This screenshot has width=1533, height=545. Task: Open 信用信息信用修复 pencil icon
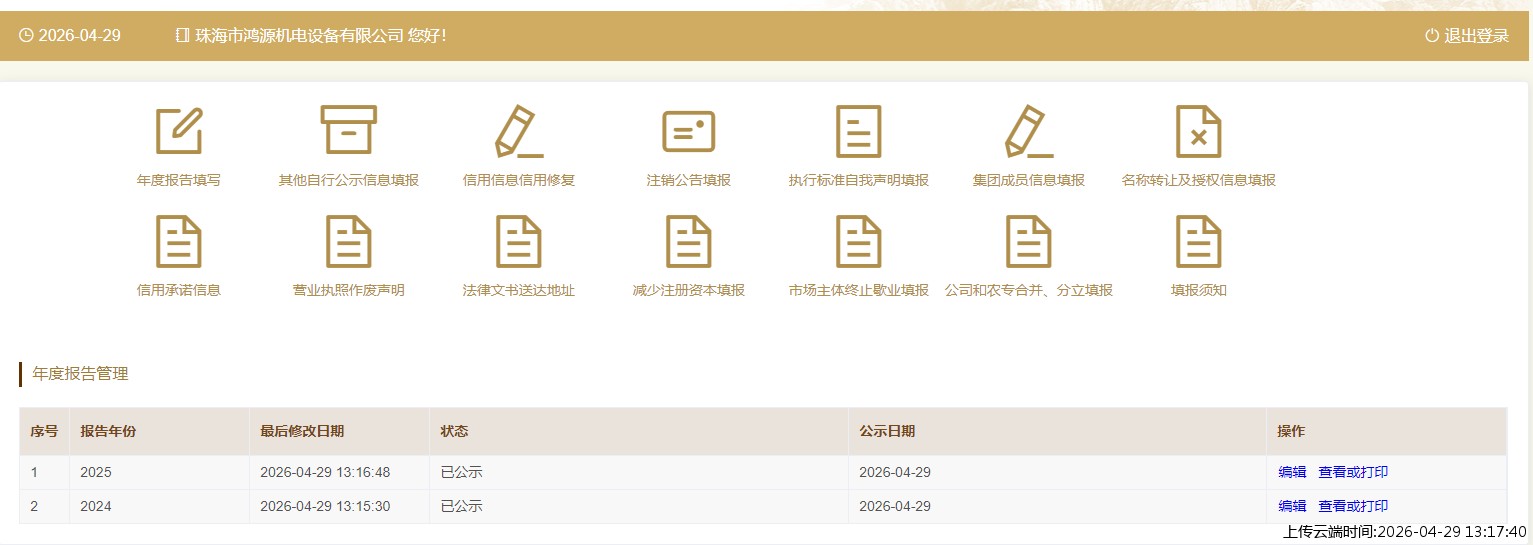pos(519,131)
